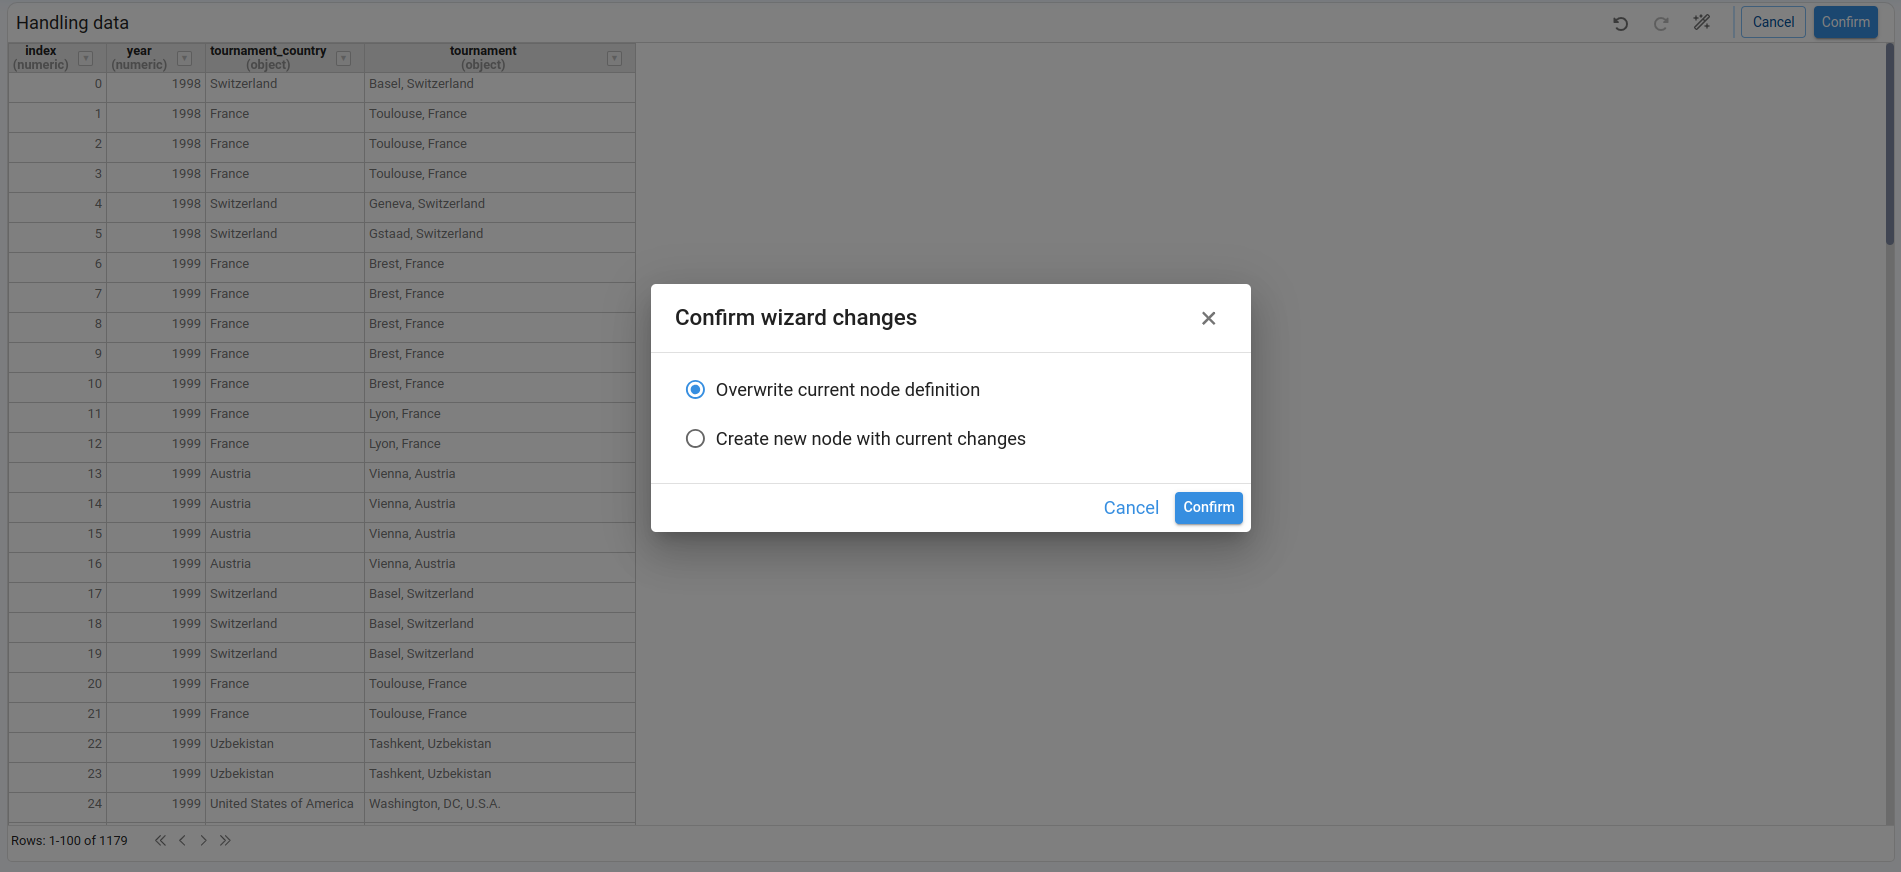Jump to the last page of rows

[x=226, y=840]
